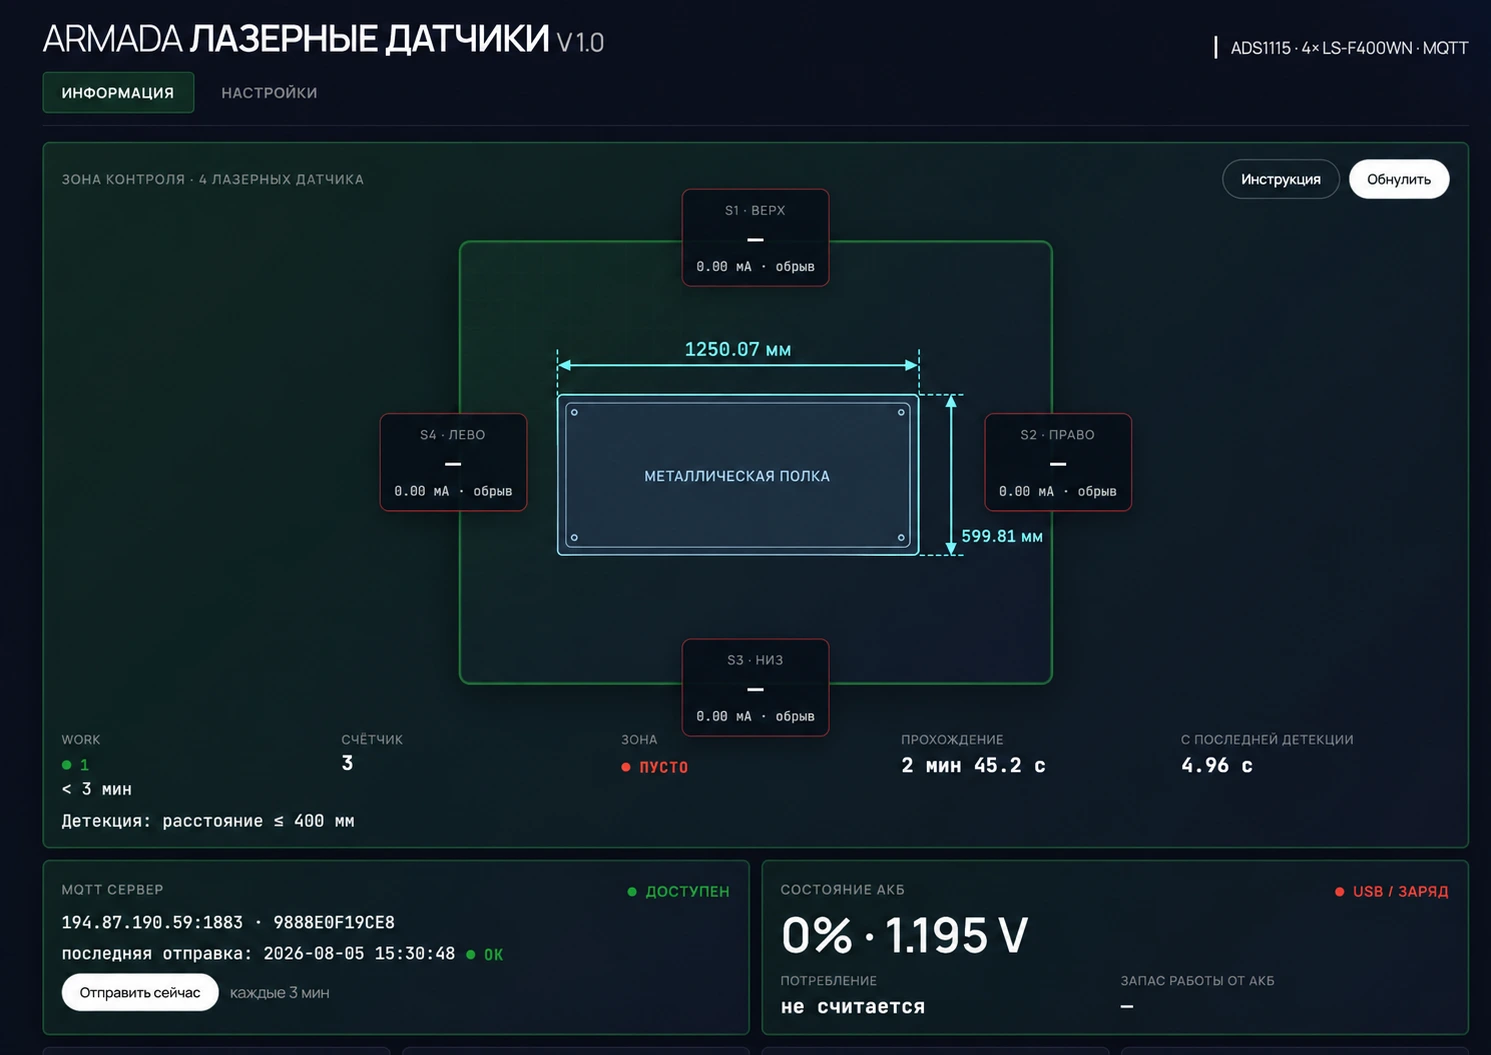Switch to the ИНФОРМАЦИЯ tab
The height and width of the screenshot is (1055, 1491).
[x=118, y=93]
